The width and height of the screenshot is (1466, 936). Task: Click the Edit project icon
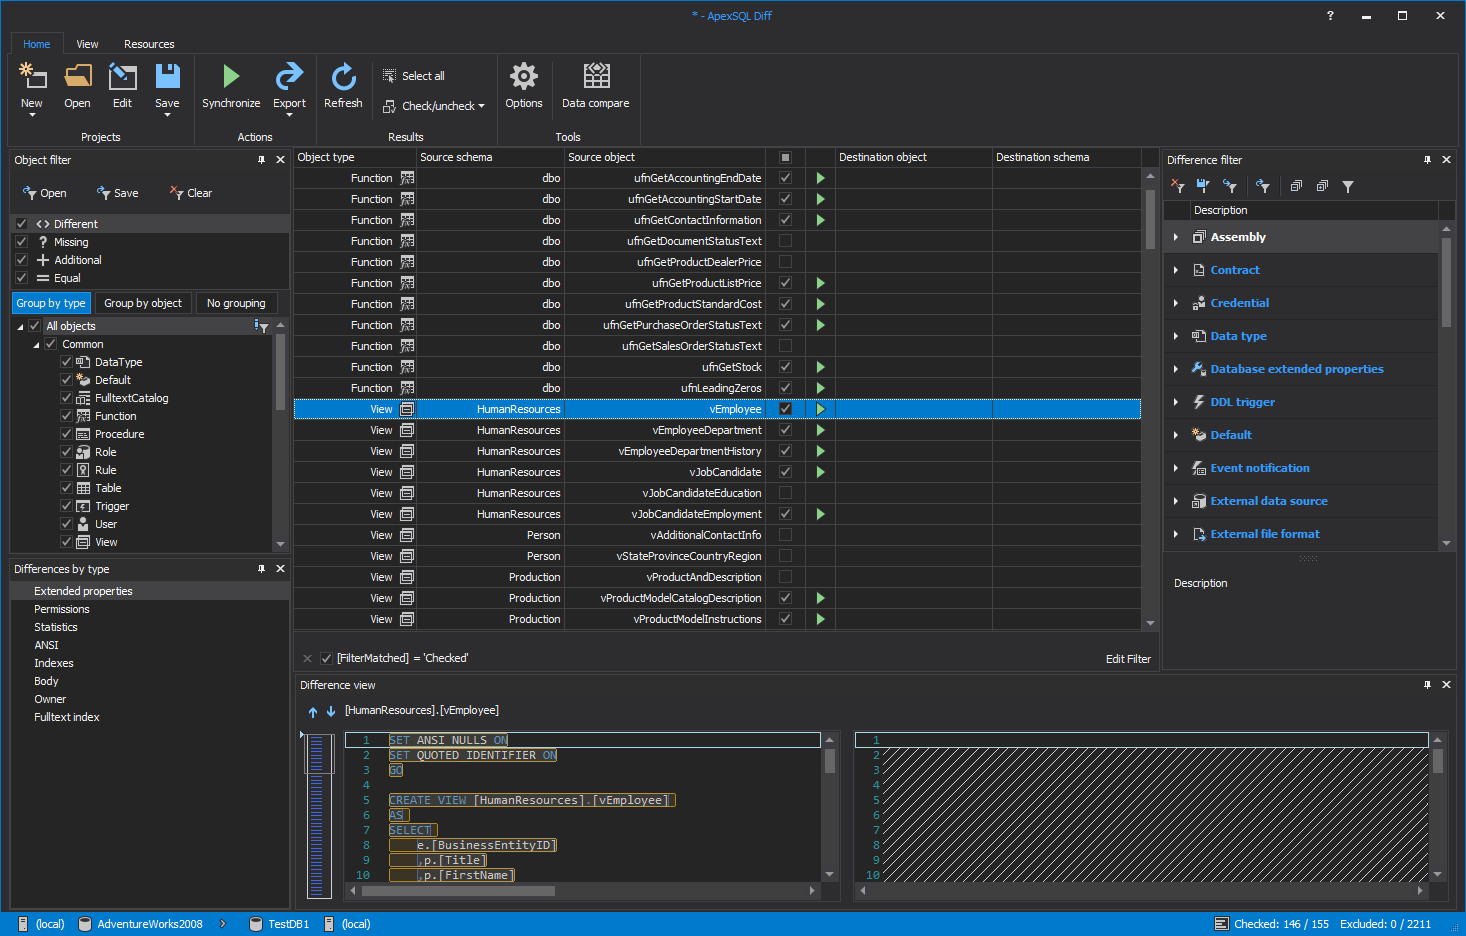tap(122, 76)
